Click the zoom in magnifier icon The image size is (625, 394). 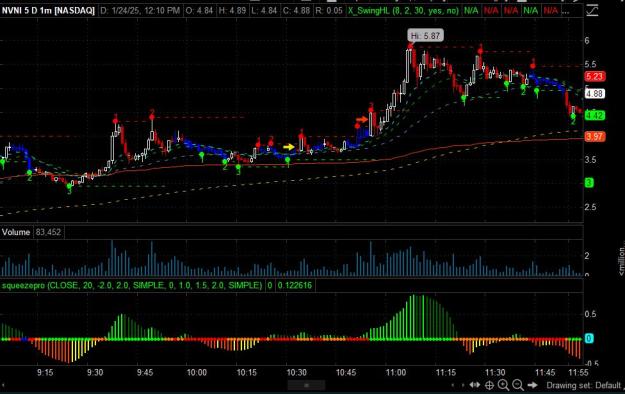[503, 385]
